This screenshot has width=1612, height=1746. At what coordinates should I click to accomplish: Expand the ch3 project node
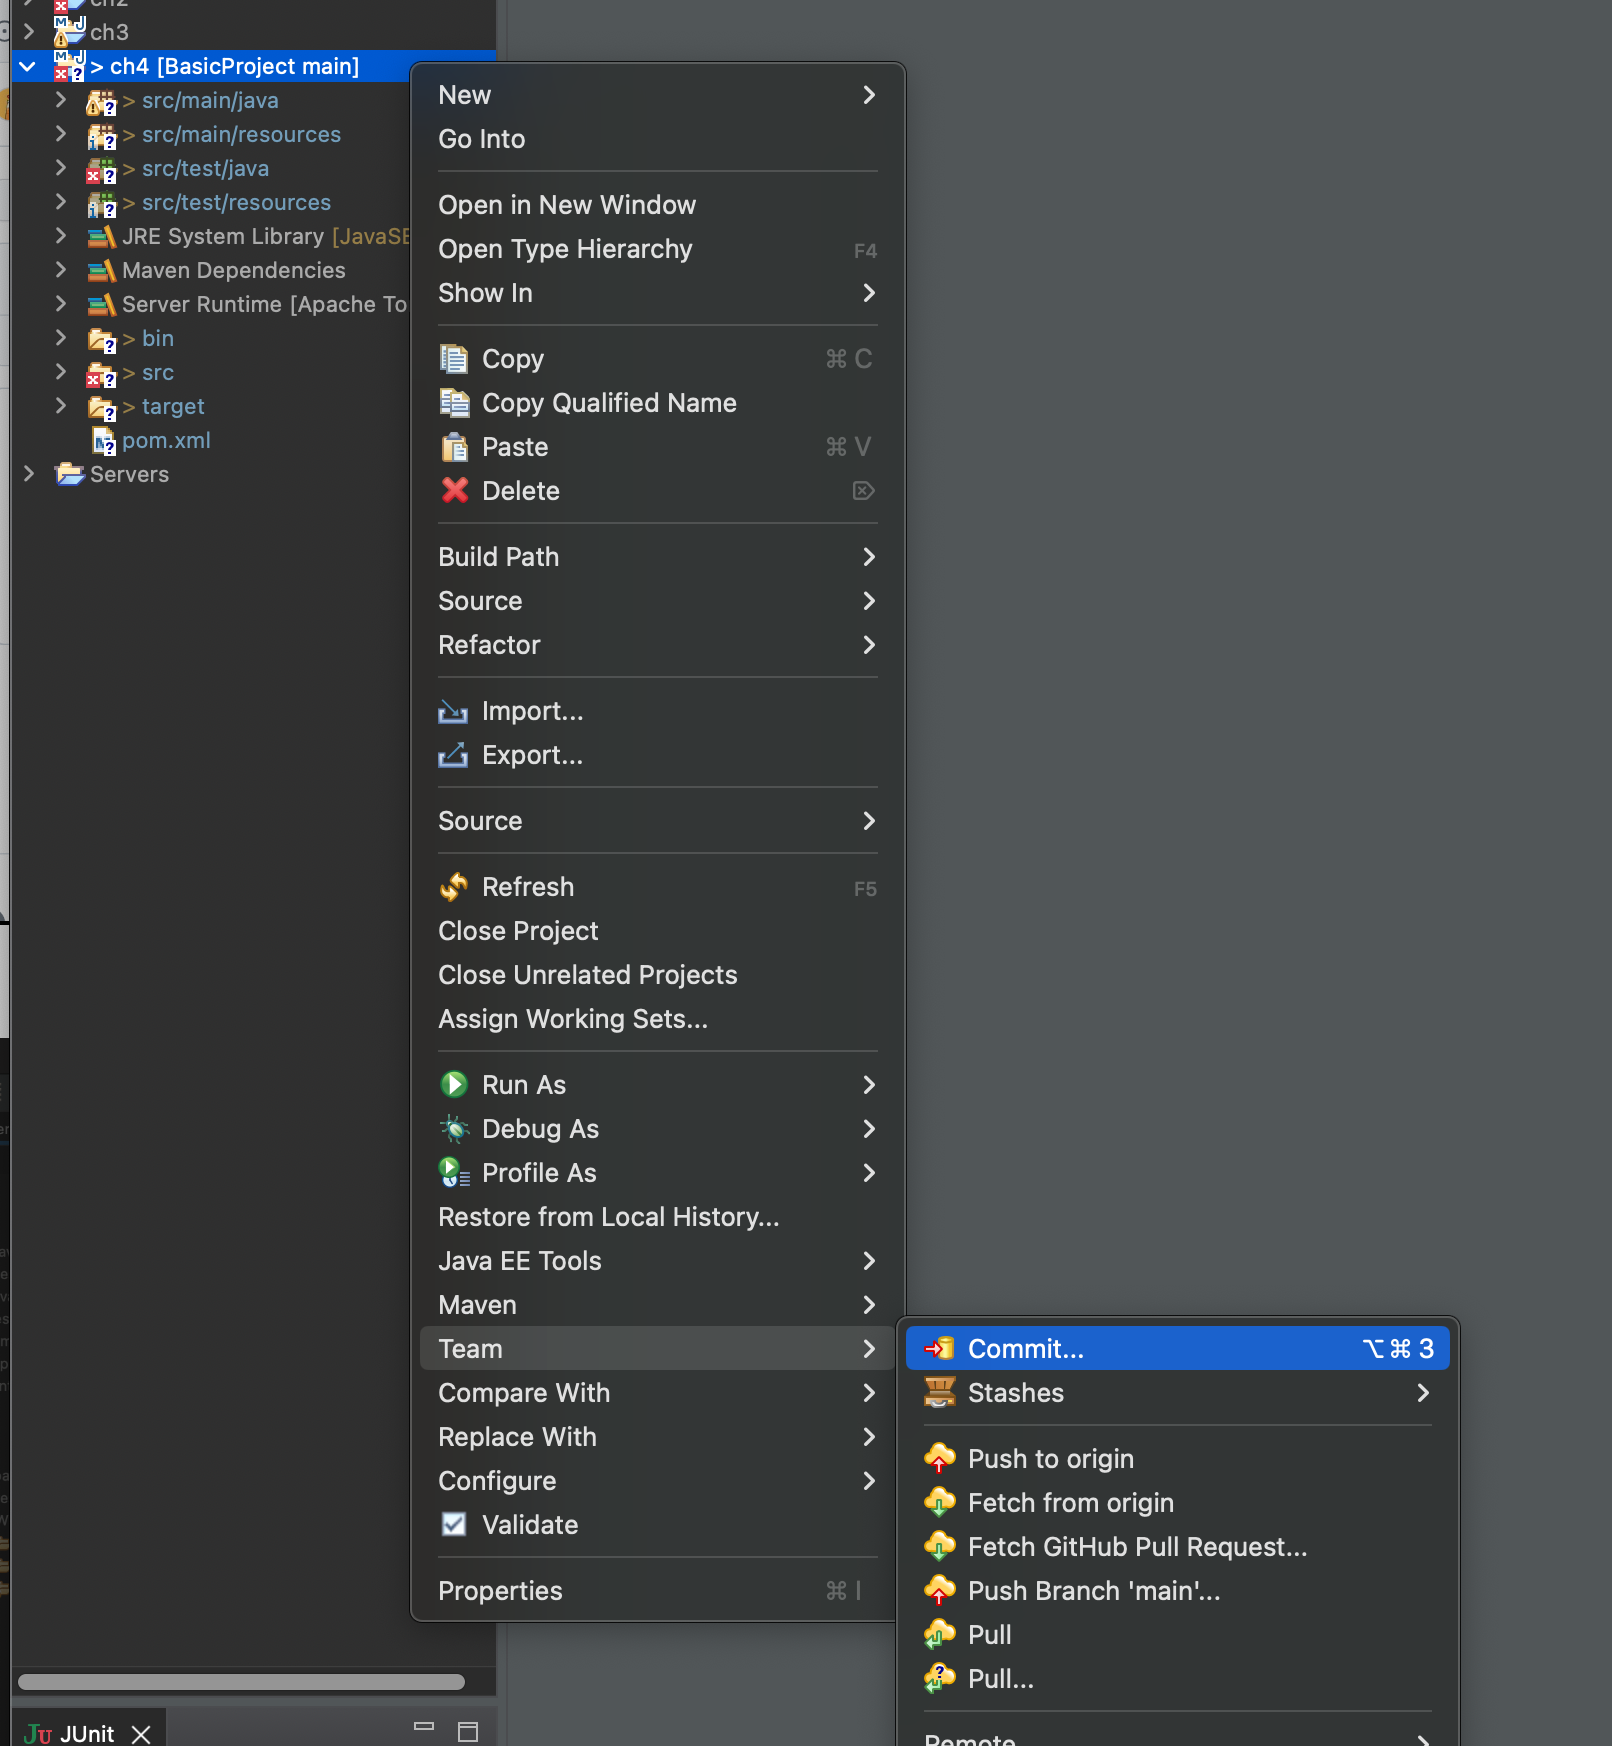click(28, 32)
